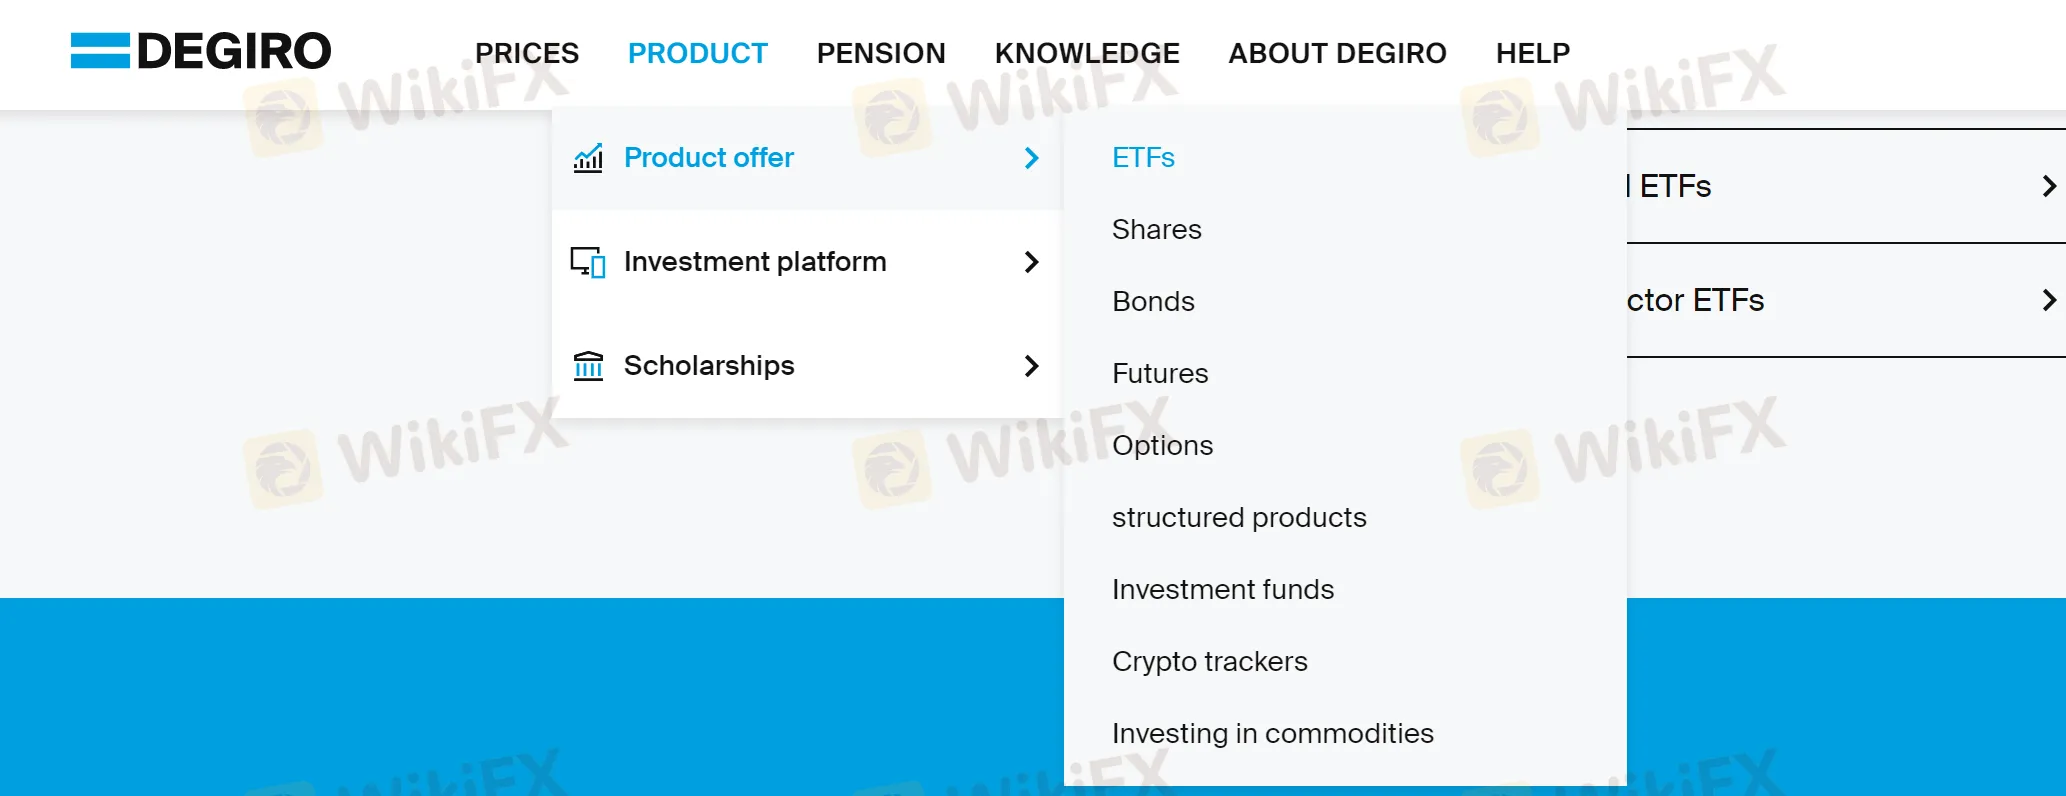Go to the HELP menu
Screen dimensions: 2066x796
point(1533,53)
